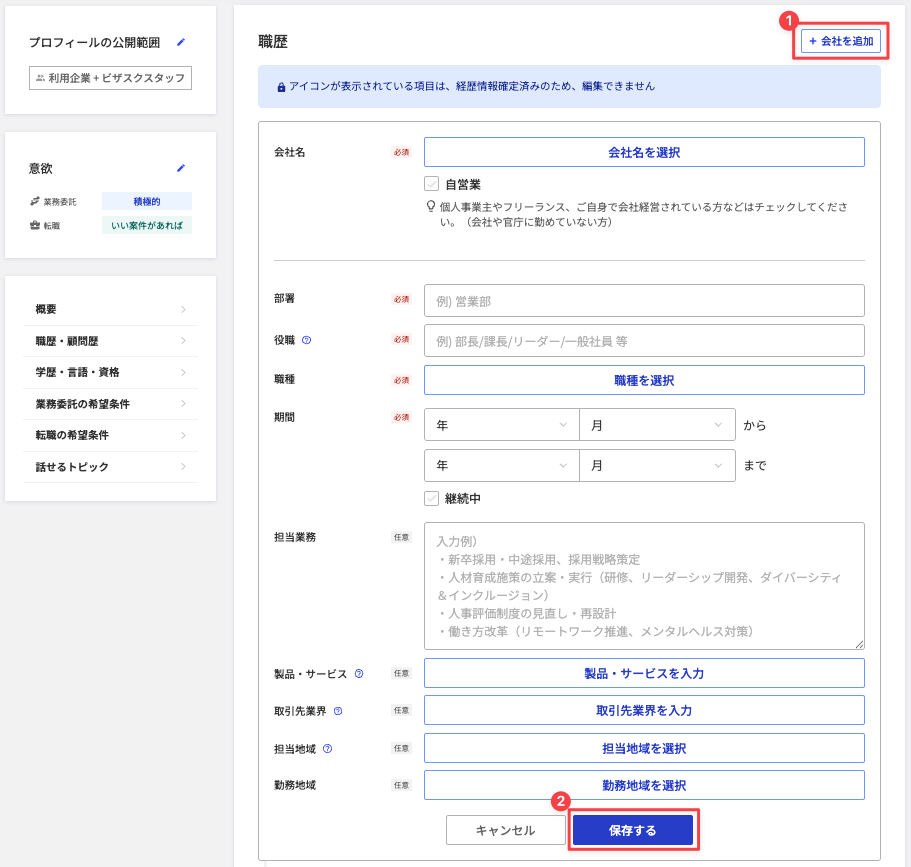Click 担当地域を選択 button

pos(644,748)
